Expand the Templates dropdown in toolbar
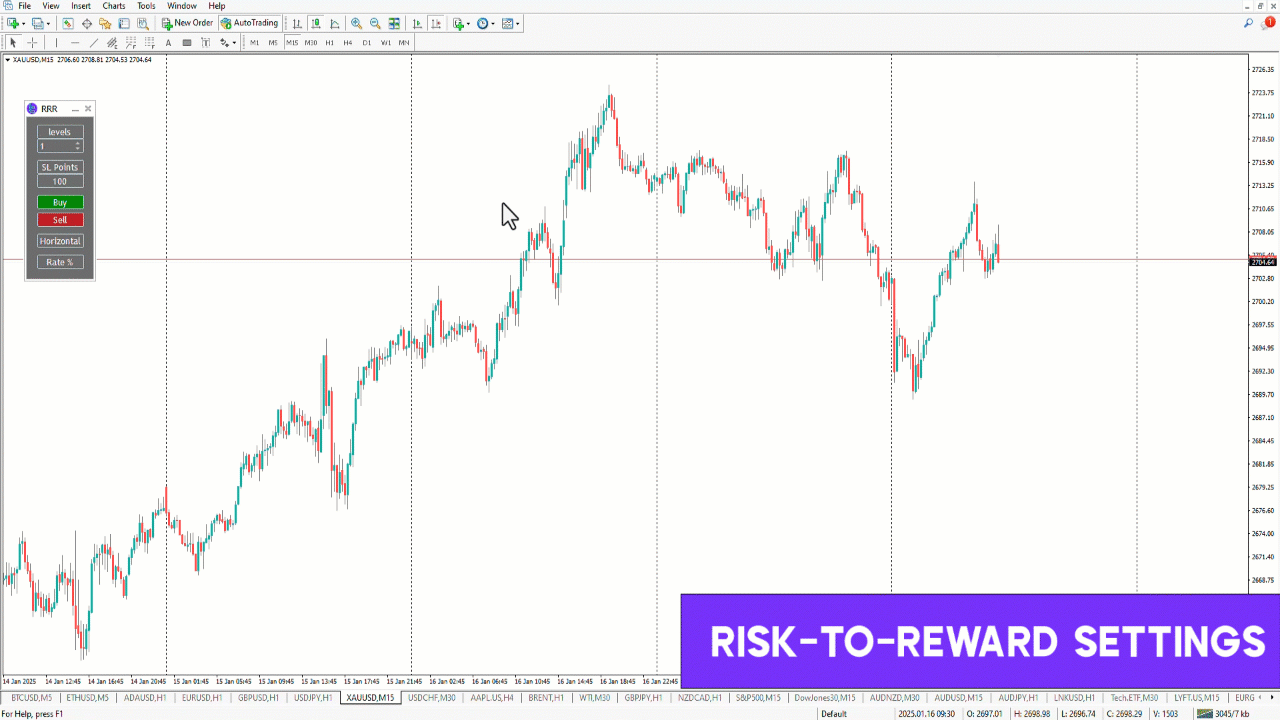This screenshot has height=720, width=1280. click(x=518, y=23)
